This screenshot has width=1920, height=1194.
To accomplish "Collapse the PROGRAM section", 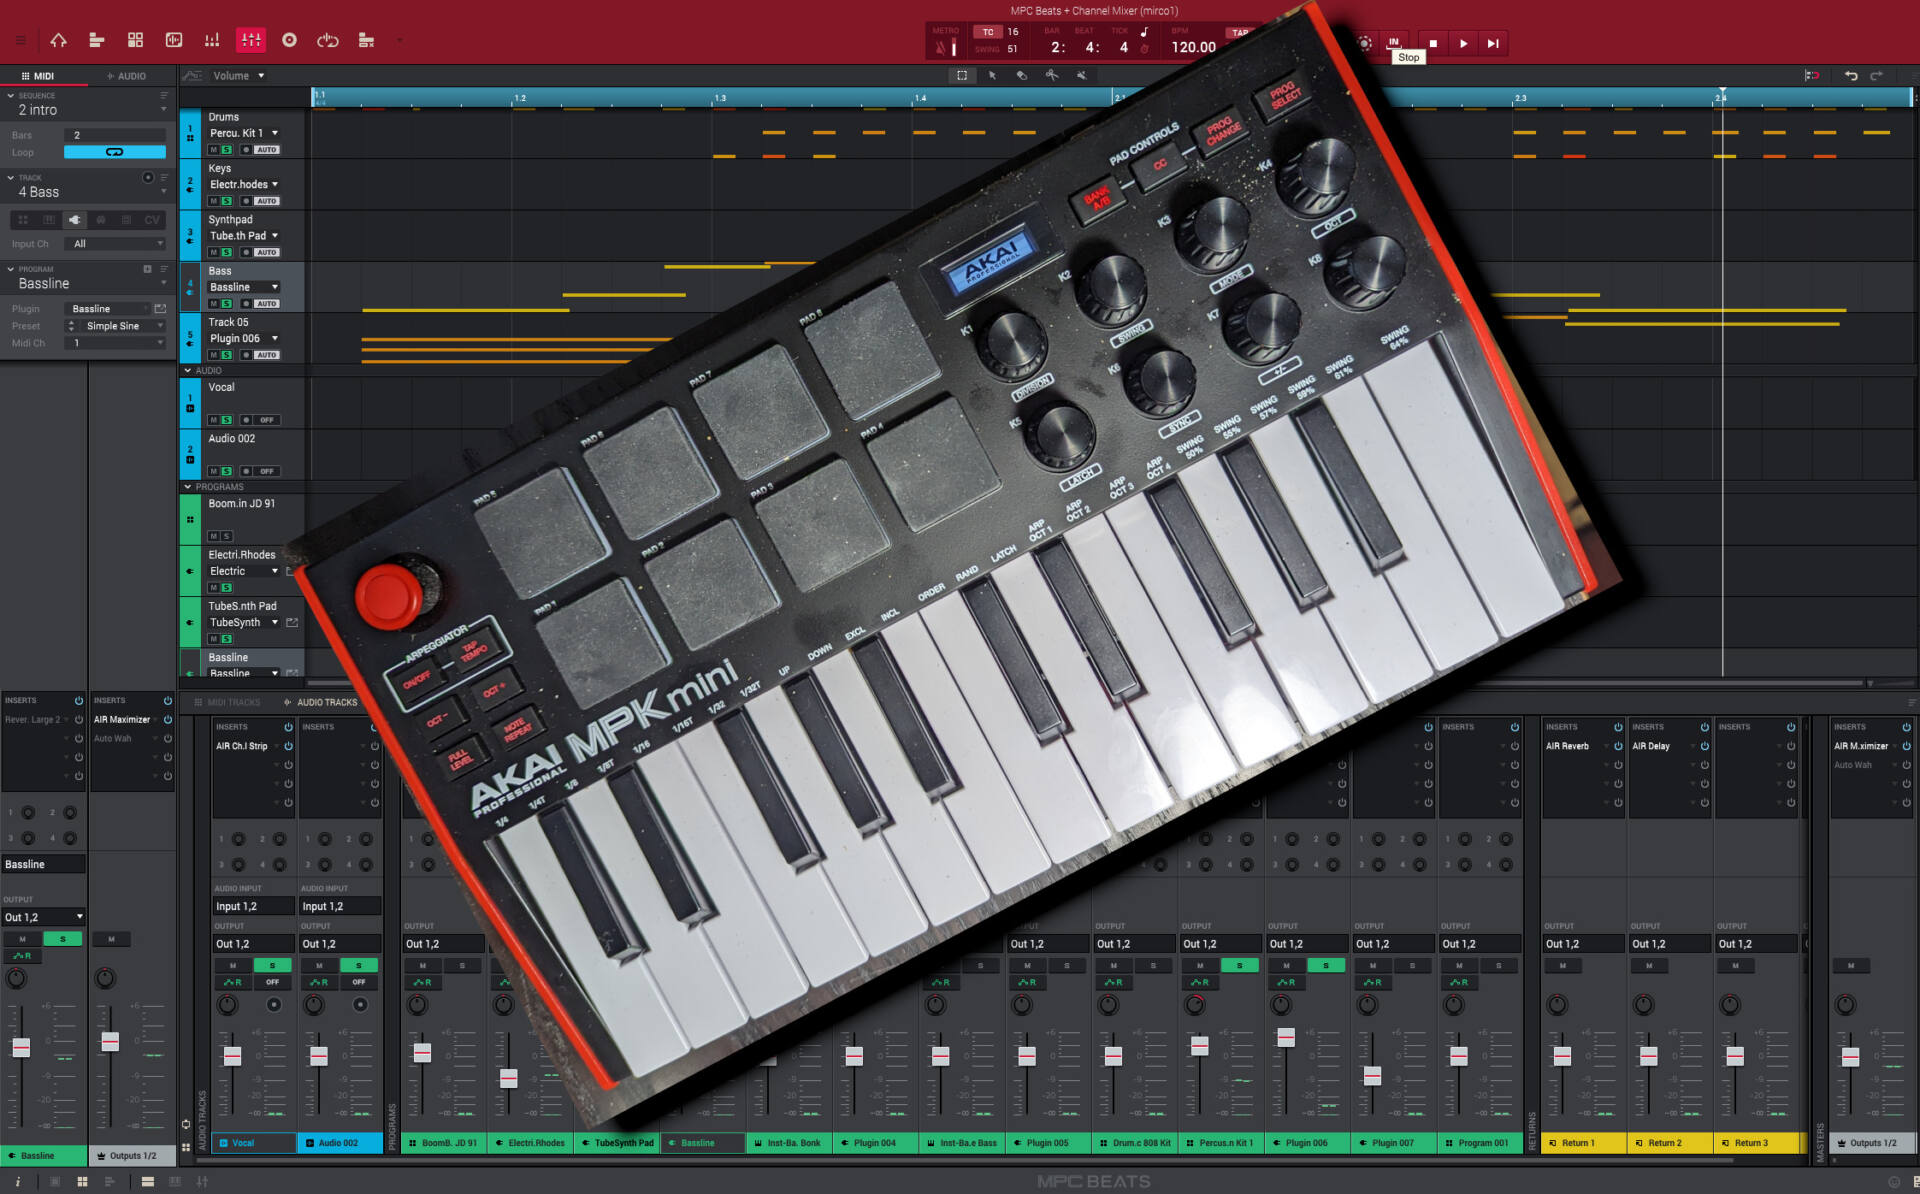I will 10,269.
